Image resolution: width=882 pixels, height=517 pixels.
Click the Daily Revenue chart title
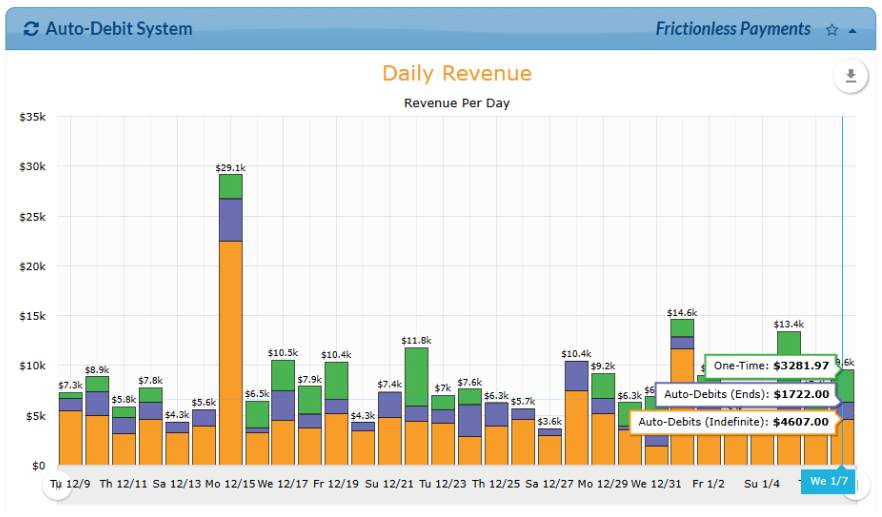[457, 73]
